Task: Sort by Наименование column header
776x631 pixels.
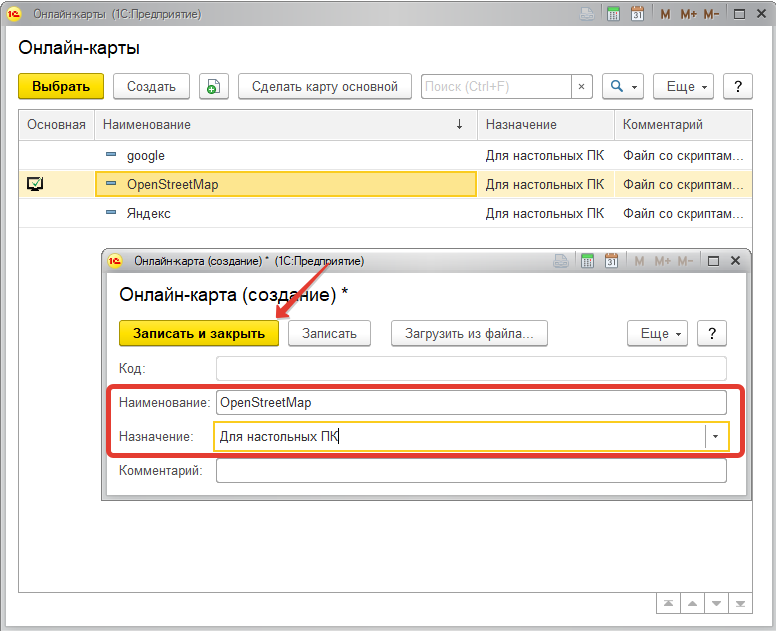Action: 286,125
